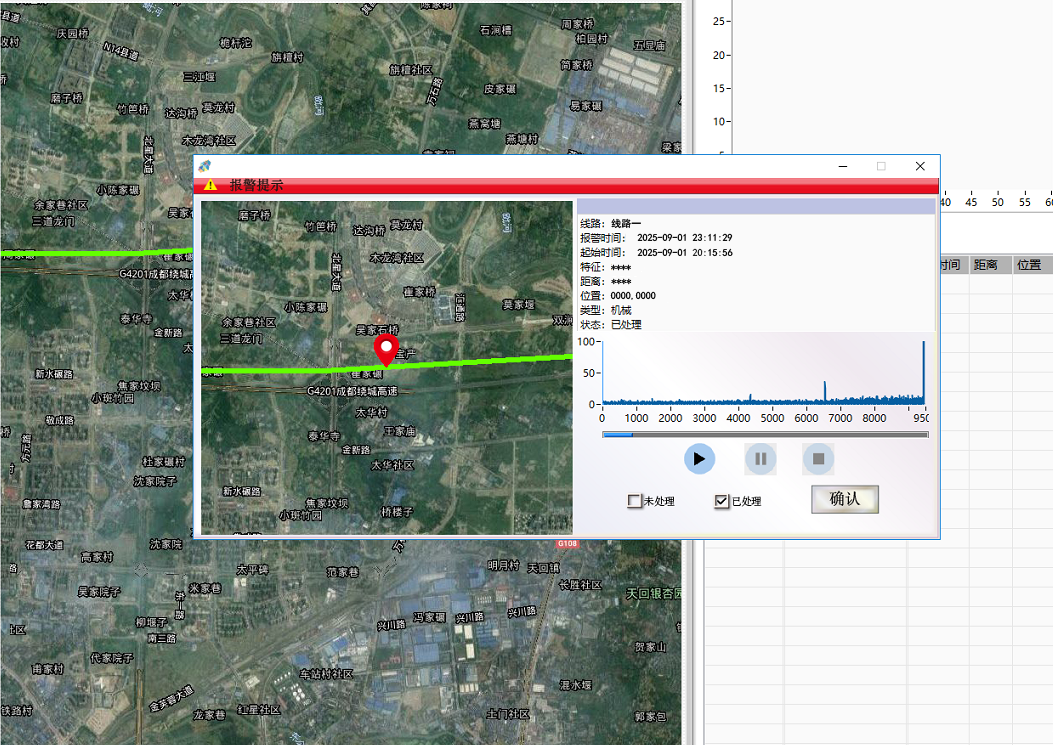Click the yellow warning triangle icon
Image resolution: width=1053 pixels, height=745 pixels.
pos(210,185)
